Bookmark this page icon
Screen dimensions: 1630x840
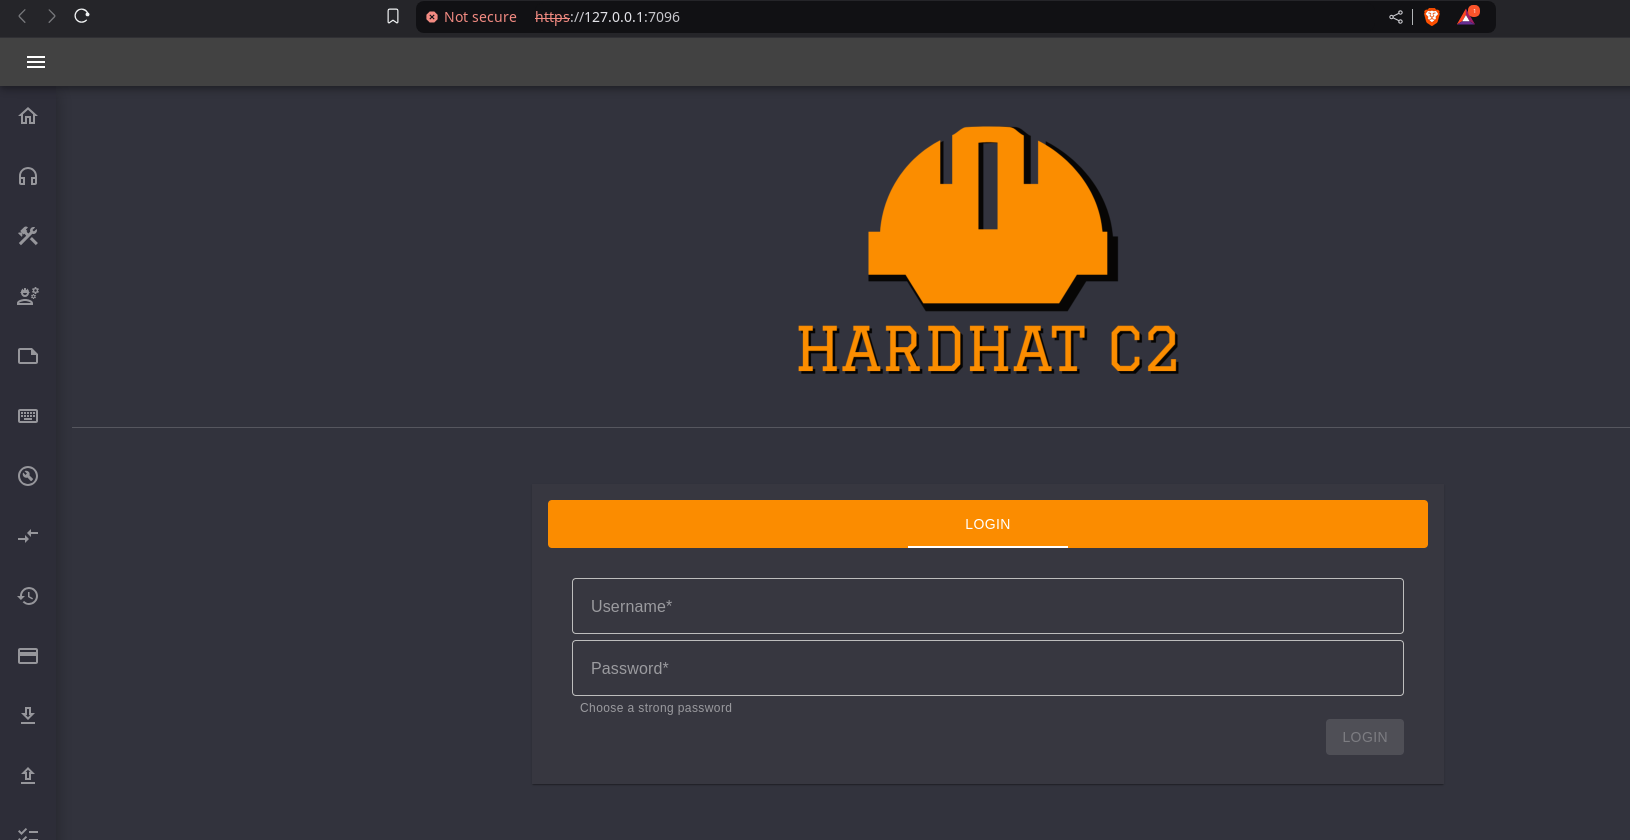(x=393, y=16)
